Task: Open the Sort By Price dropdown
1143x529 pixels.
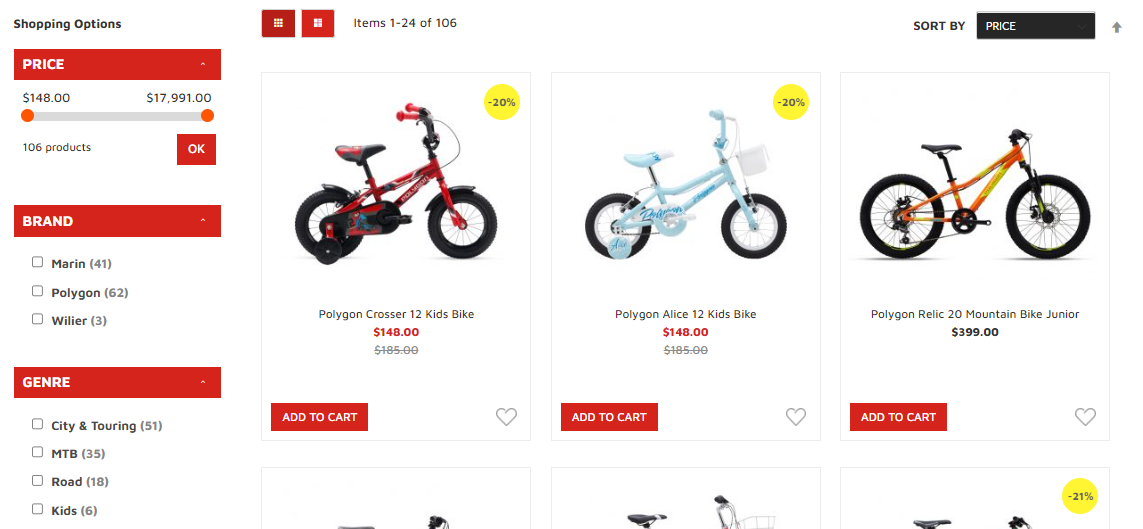Action: click(x=1035, y=26)
